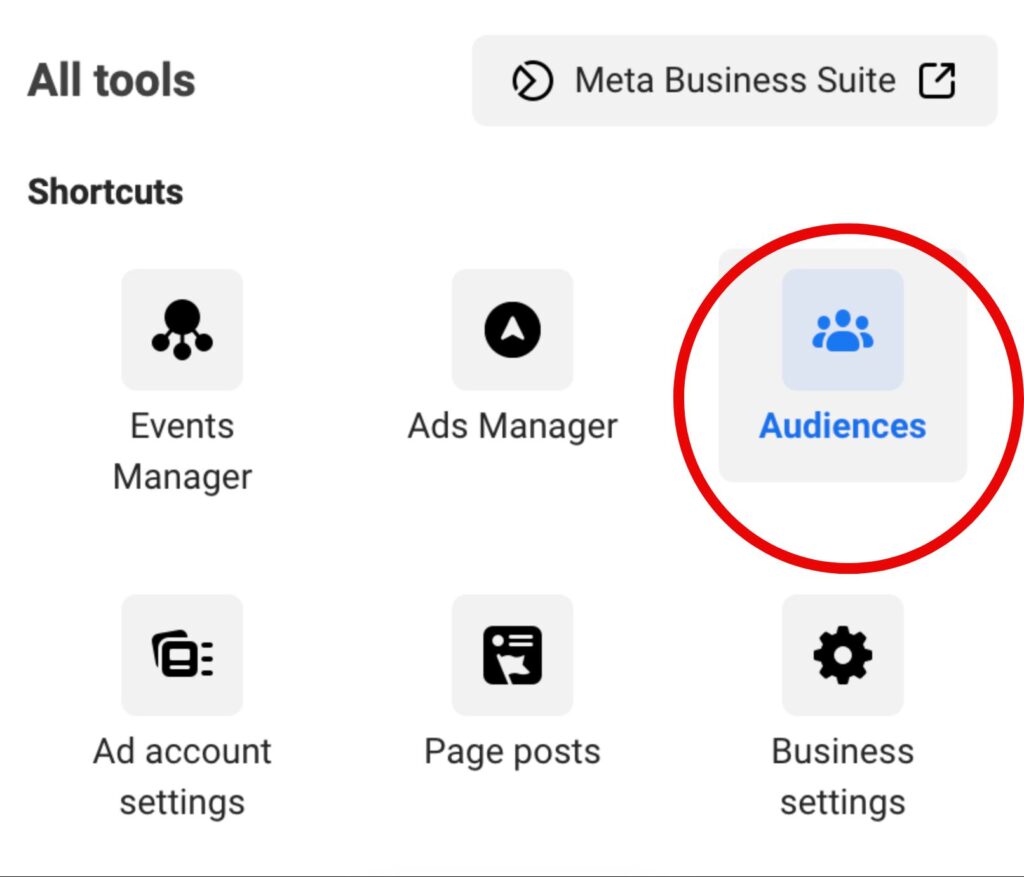Click the Events Manager label
Image resolution: width=1024 pixels, height=877 pixels.
click(182, 451)
